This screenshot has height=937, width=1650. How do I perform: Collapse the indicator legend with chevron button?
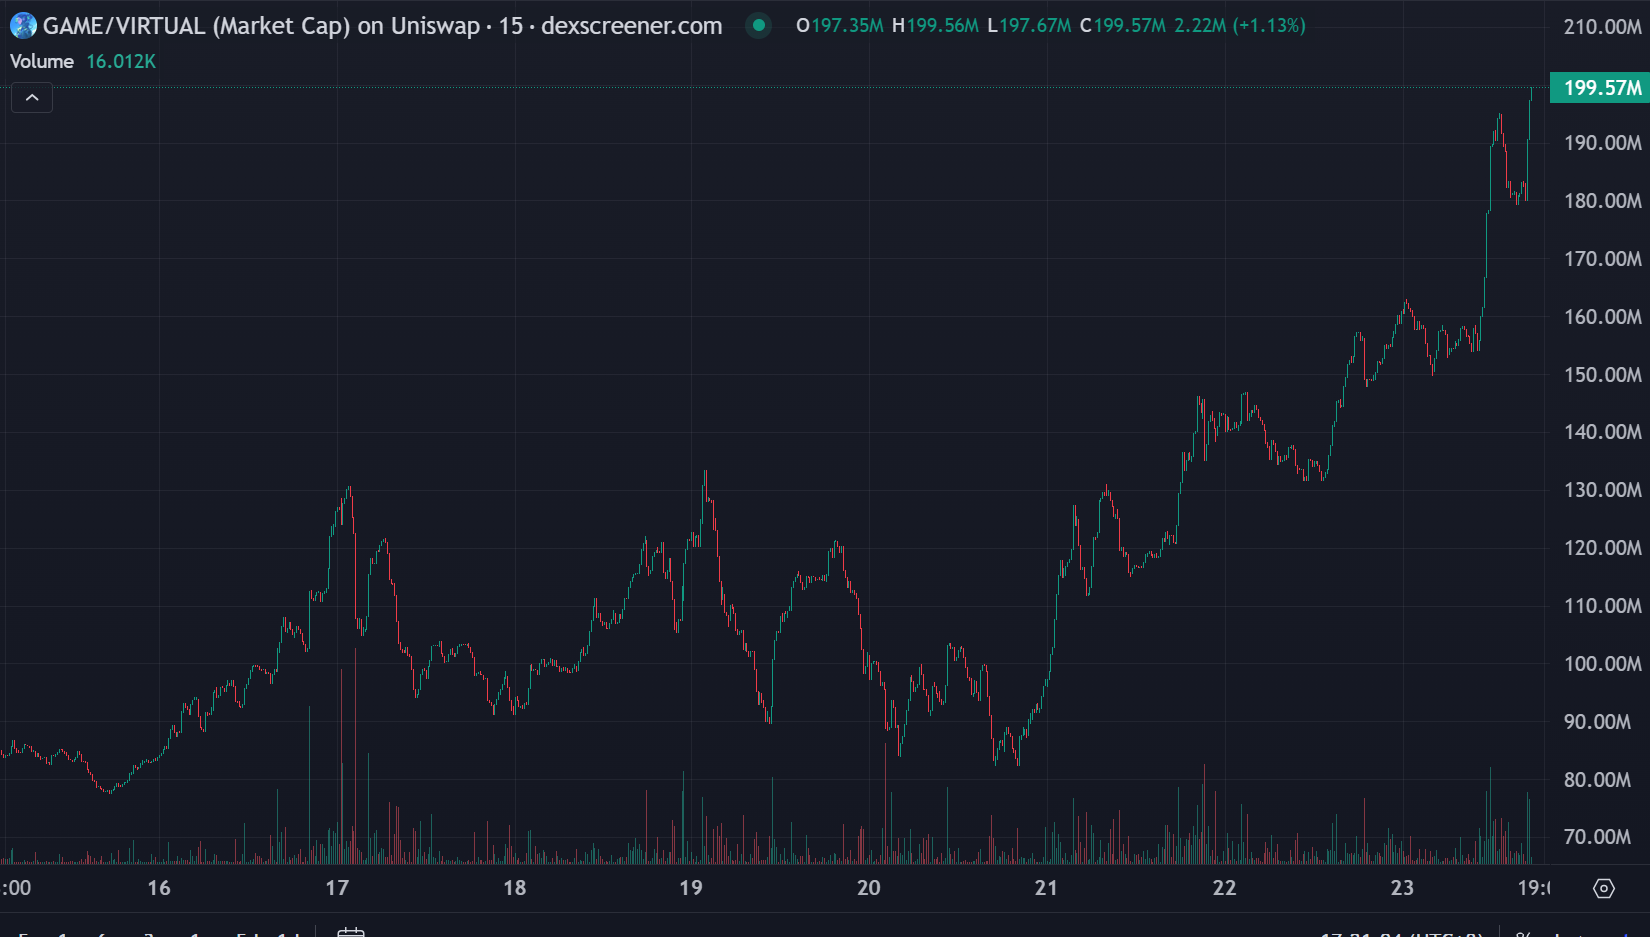[32, 98]
